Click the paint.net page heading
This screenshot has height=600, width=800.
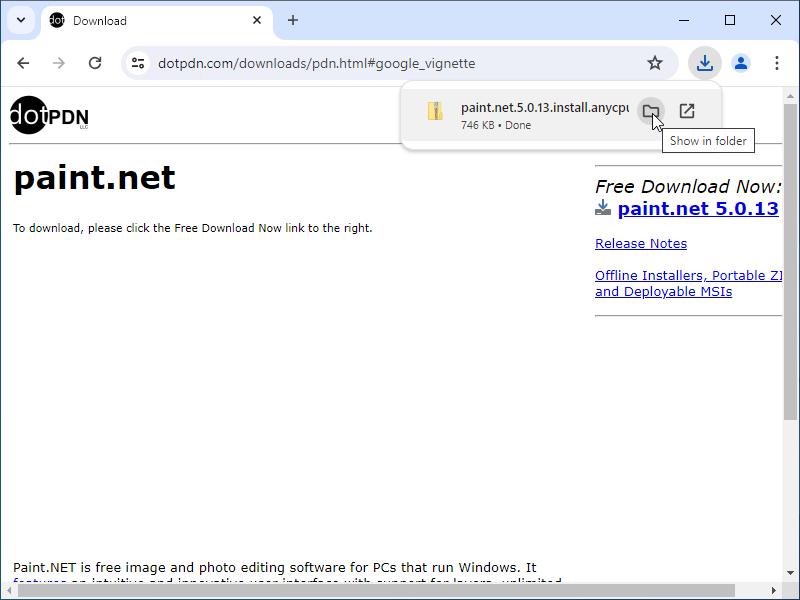coord(95,178)
